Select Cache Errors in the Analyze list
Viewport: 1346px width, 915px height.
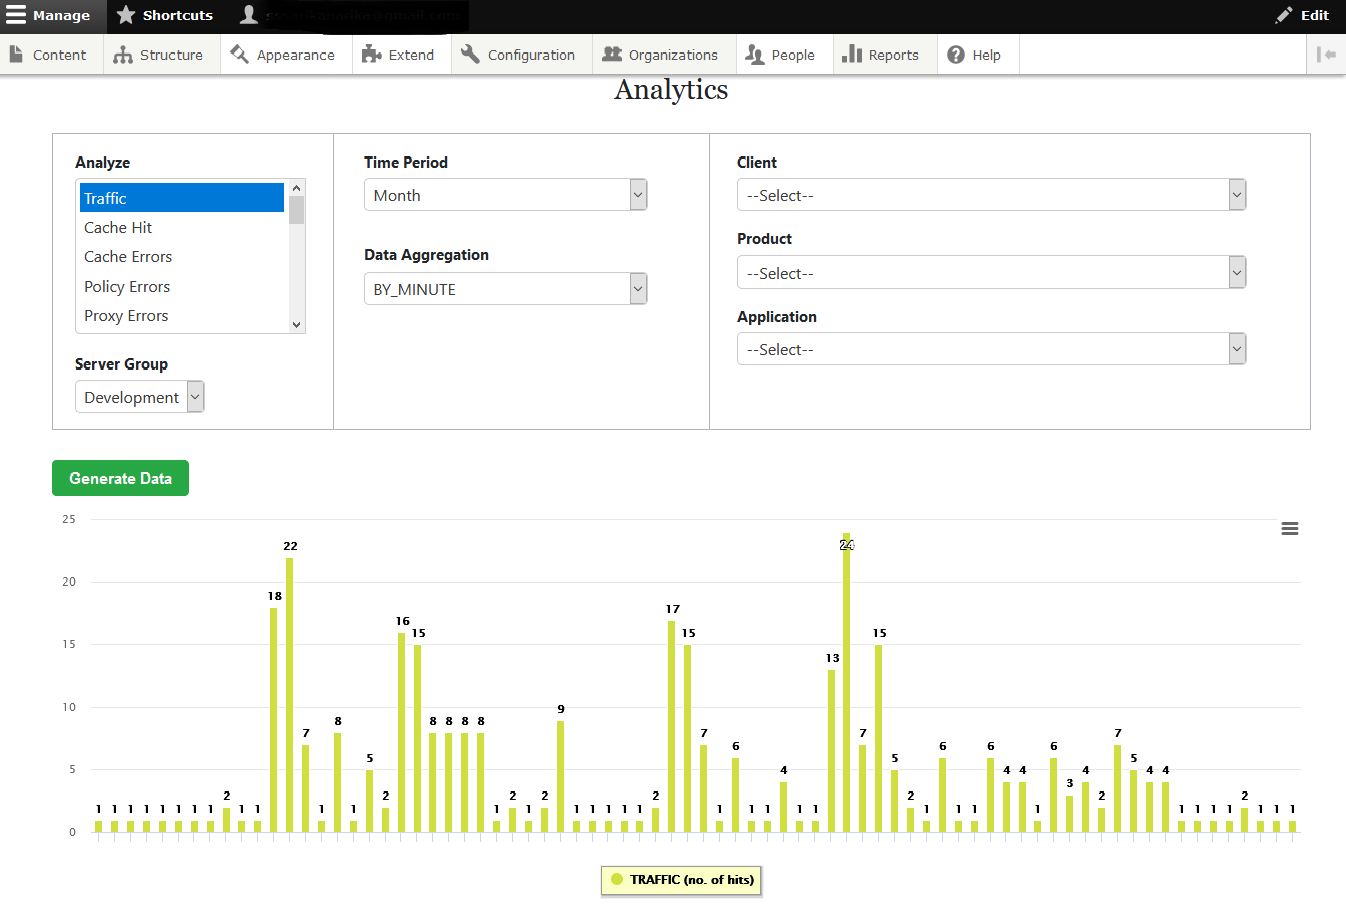tap(128, 257)
